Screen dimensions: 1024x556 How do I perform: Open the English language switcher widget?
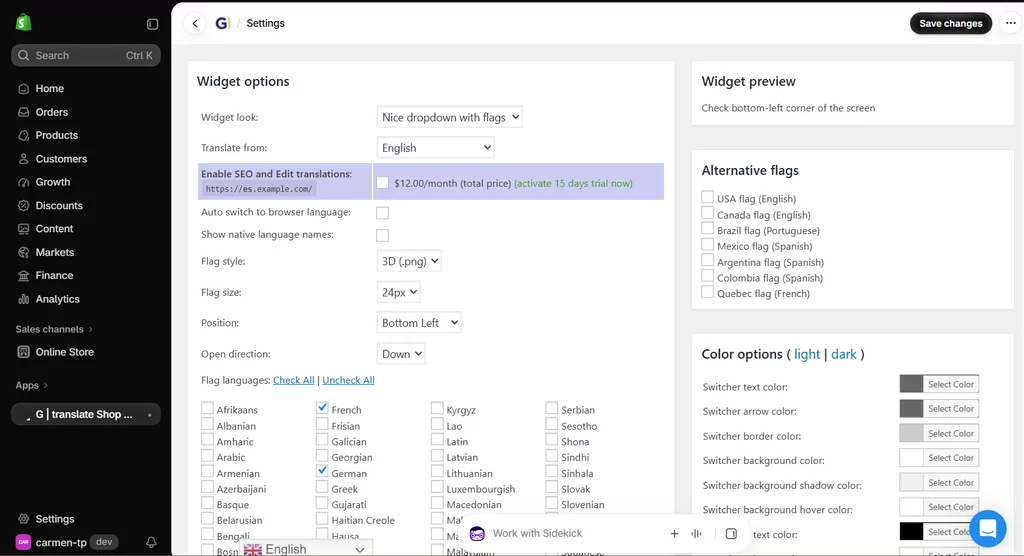(306, 549)
